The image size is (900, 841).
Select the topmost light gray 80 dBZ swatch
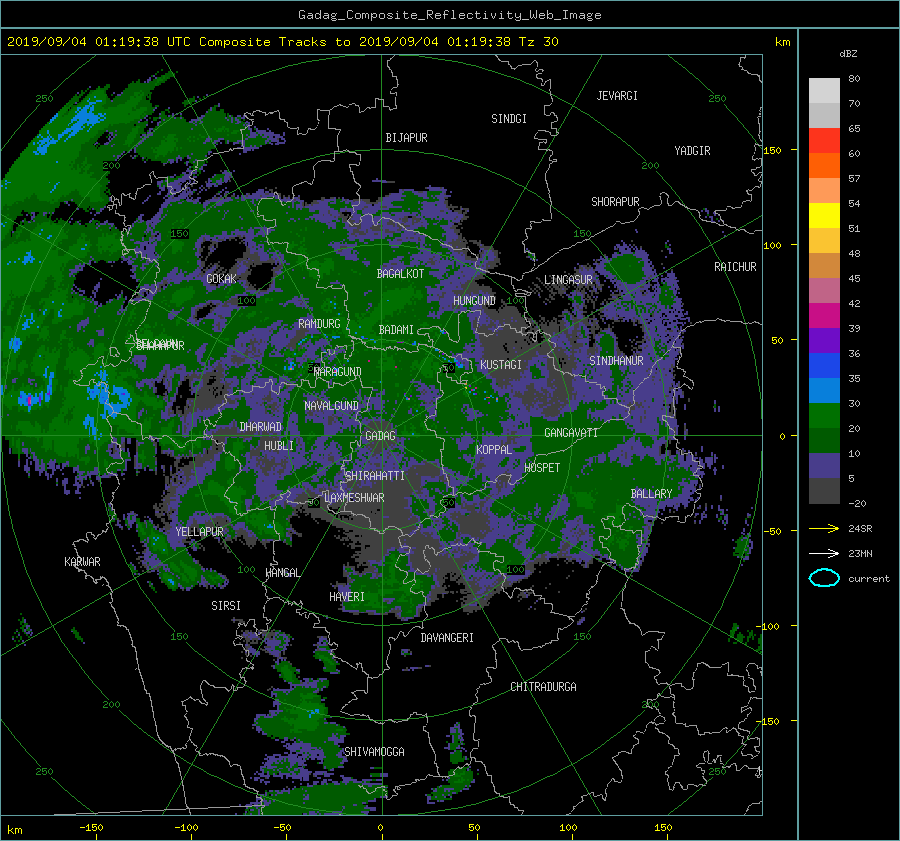click(824, 91)
